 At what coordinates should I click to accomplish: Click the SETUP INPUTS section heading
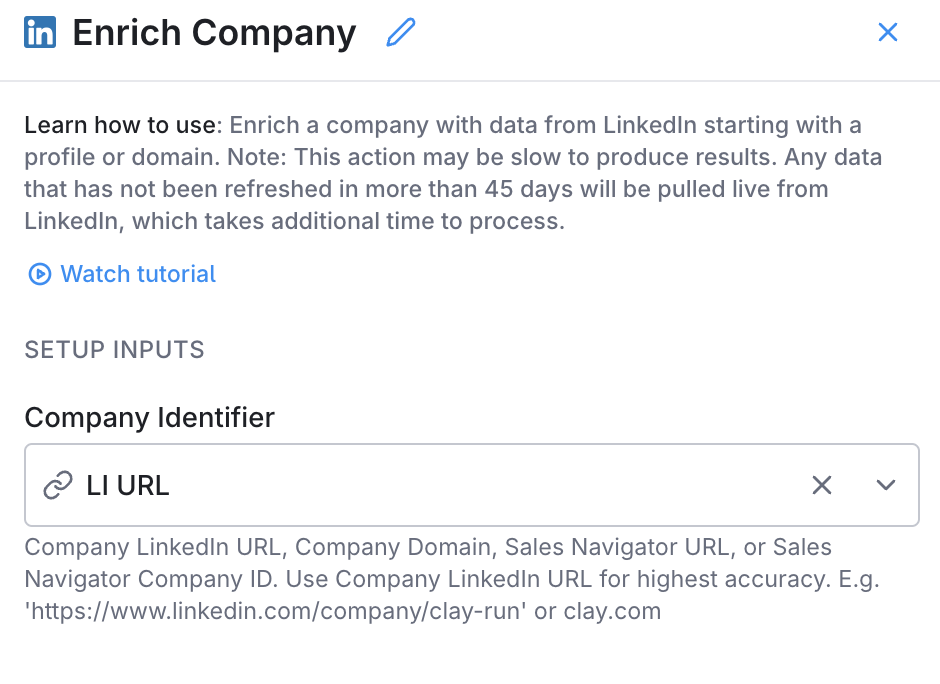point(114,350)
